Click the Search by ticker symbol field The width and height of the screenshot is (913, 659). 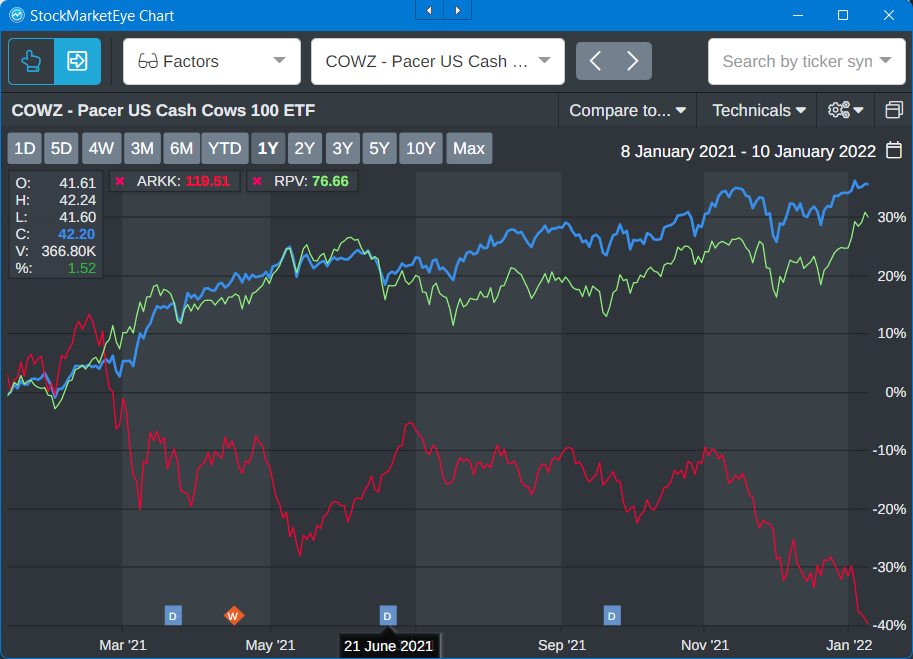click(x=796, y=61)
